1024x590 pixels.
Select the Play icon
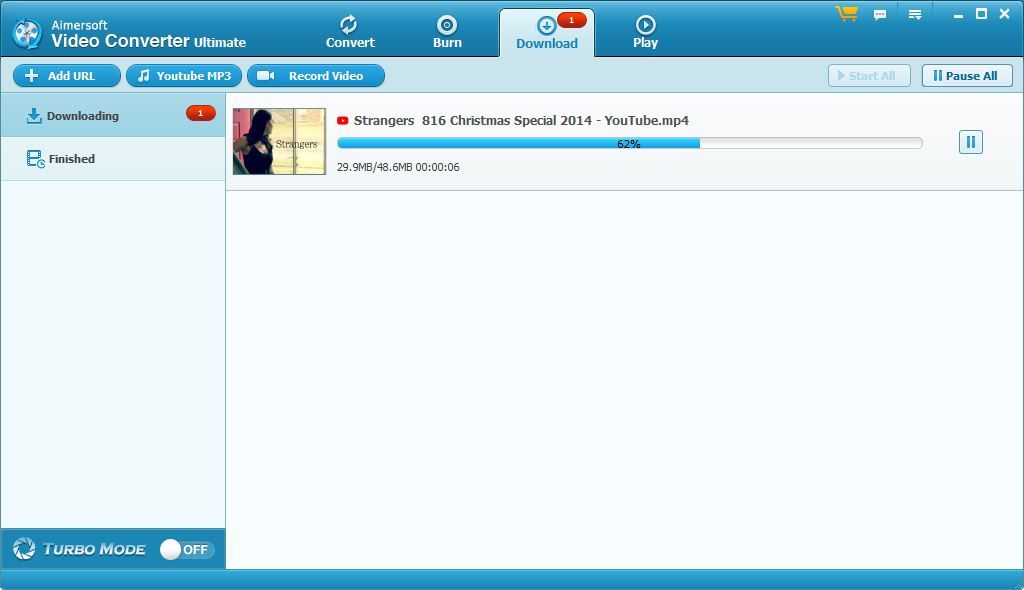click(645, 25)
